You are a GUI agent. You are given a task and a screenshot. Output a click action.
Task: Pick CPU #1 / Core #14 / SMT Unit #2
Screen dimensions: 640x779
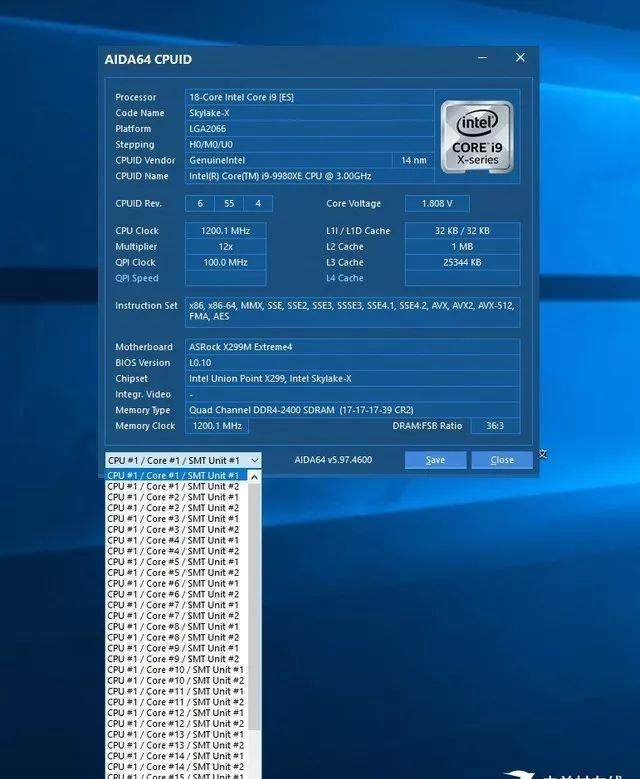tap(173, 767)
